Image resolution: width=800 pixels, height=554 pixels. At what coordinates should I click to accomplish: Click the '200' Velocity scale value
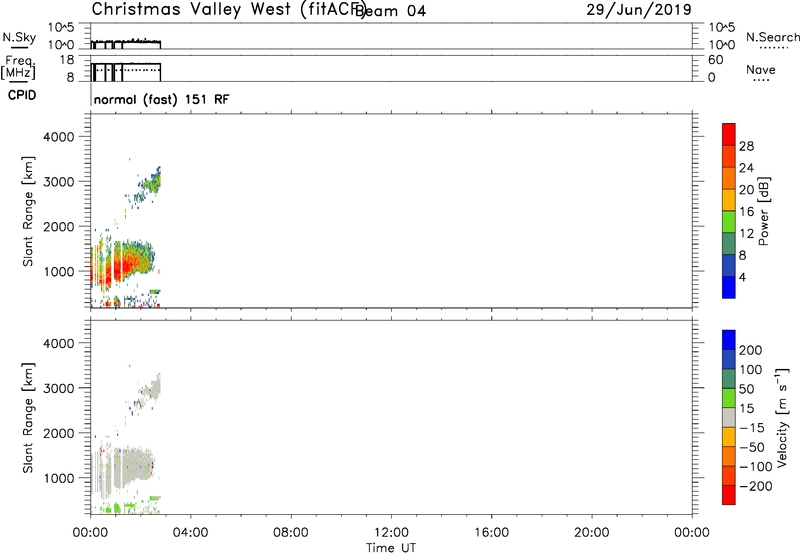(751, 350)
